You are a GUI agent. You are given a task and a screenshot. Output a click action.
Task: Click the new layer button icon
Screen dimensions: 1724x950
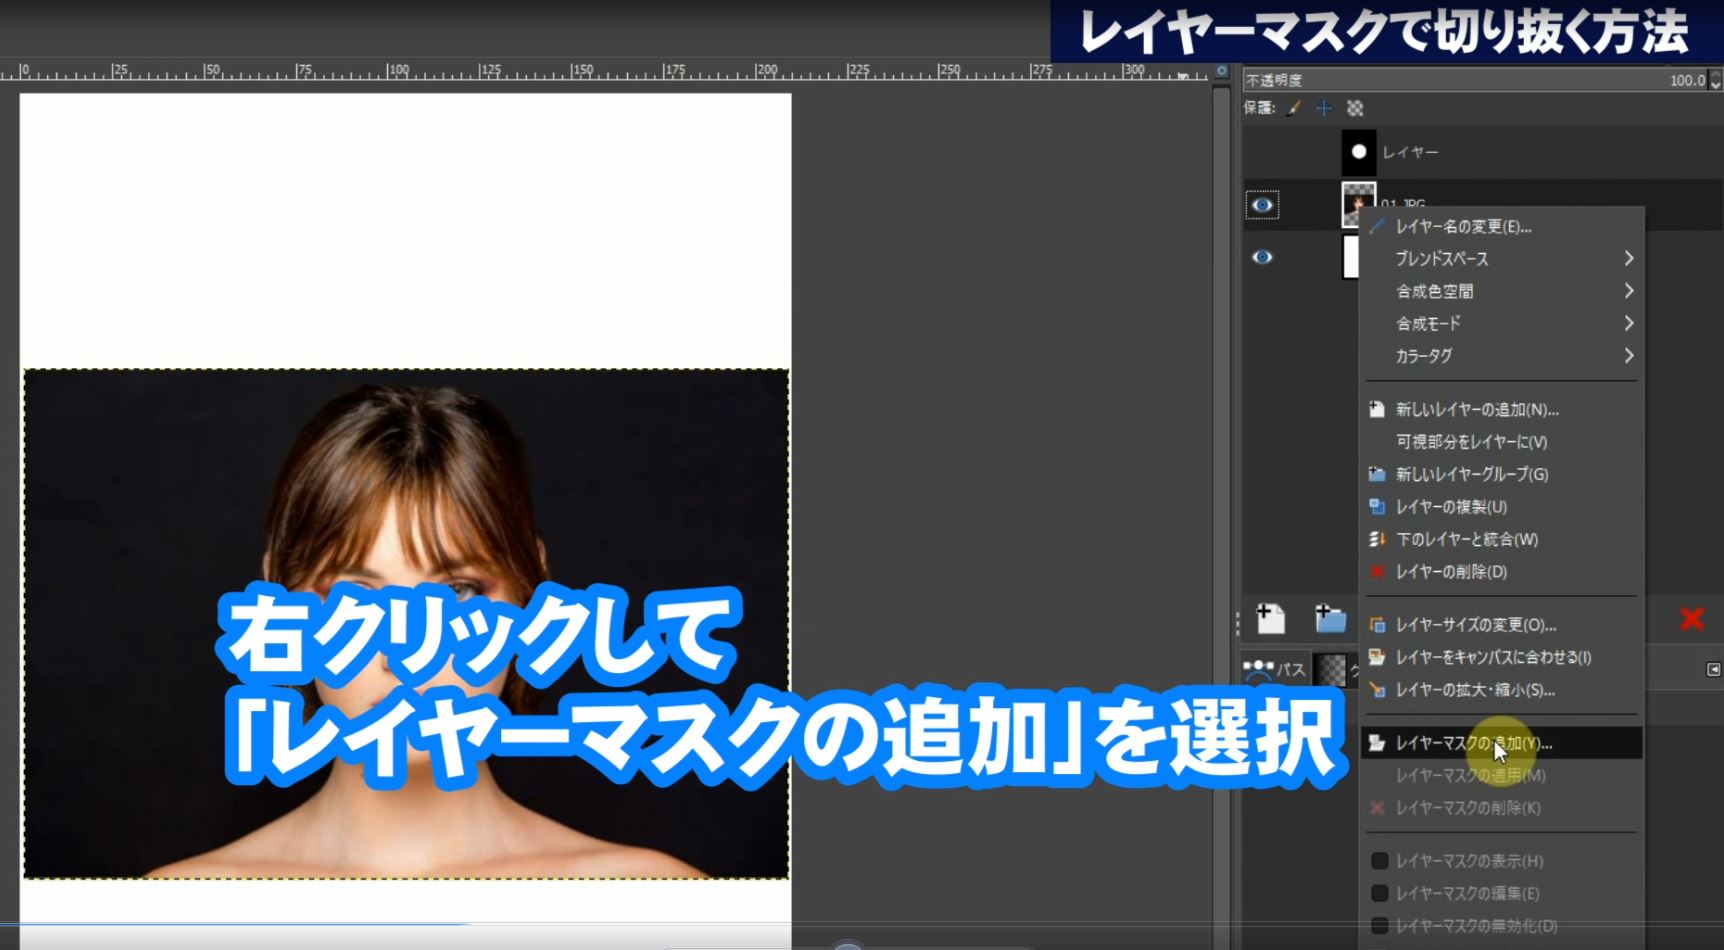[x=1270, y=619]
